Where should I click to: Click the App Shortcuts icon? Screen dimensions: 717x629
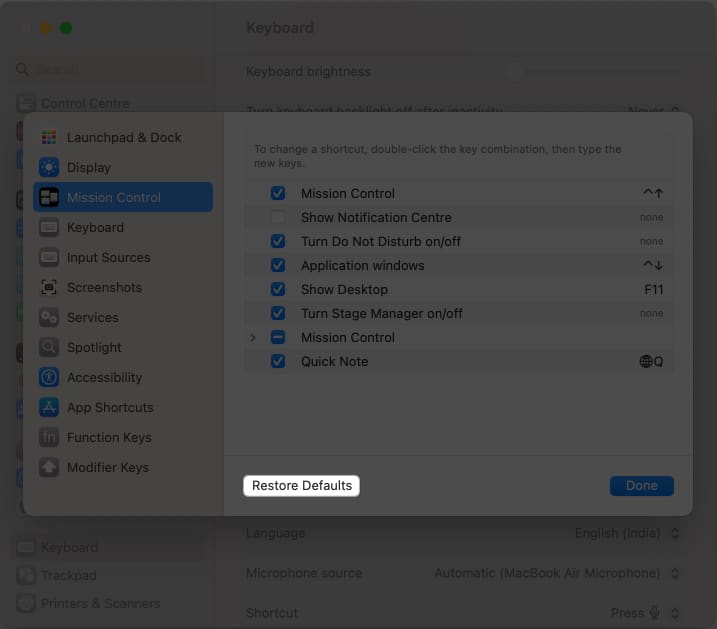(49, 407)
